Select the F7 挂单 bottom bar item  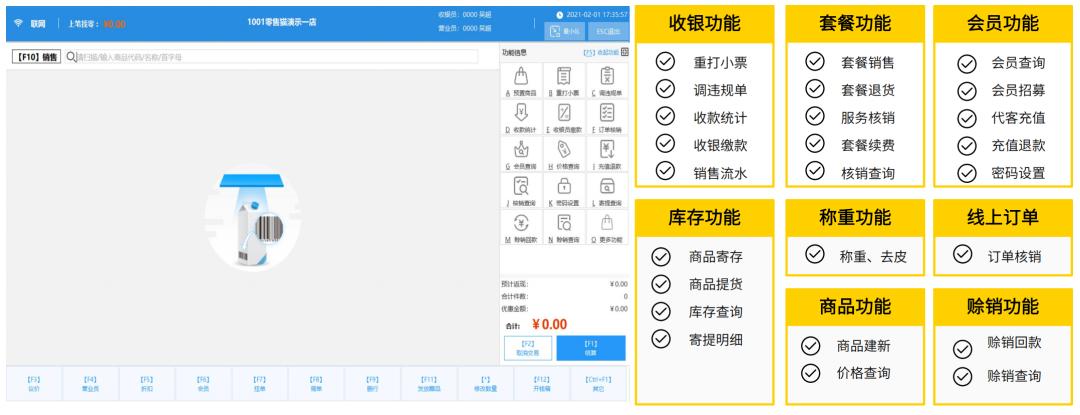[x=260, y=384]
